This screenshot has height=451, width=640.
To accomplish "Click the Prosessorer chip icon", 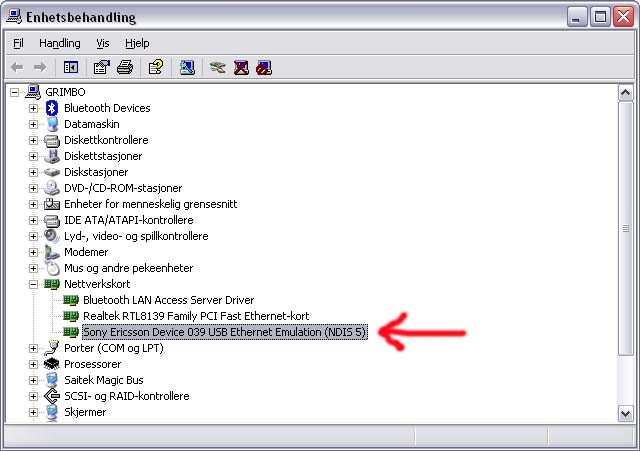I will 52,364.
